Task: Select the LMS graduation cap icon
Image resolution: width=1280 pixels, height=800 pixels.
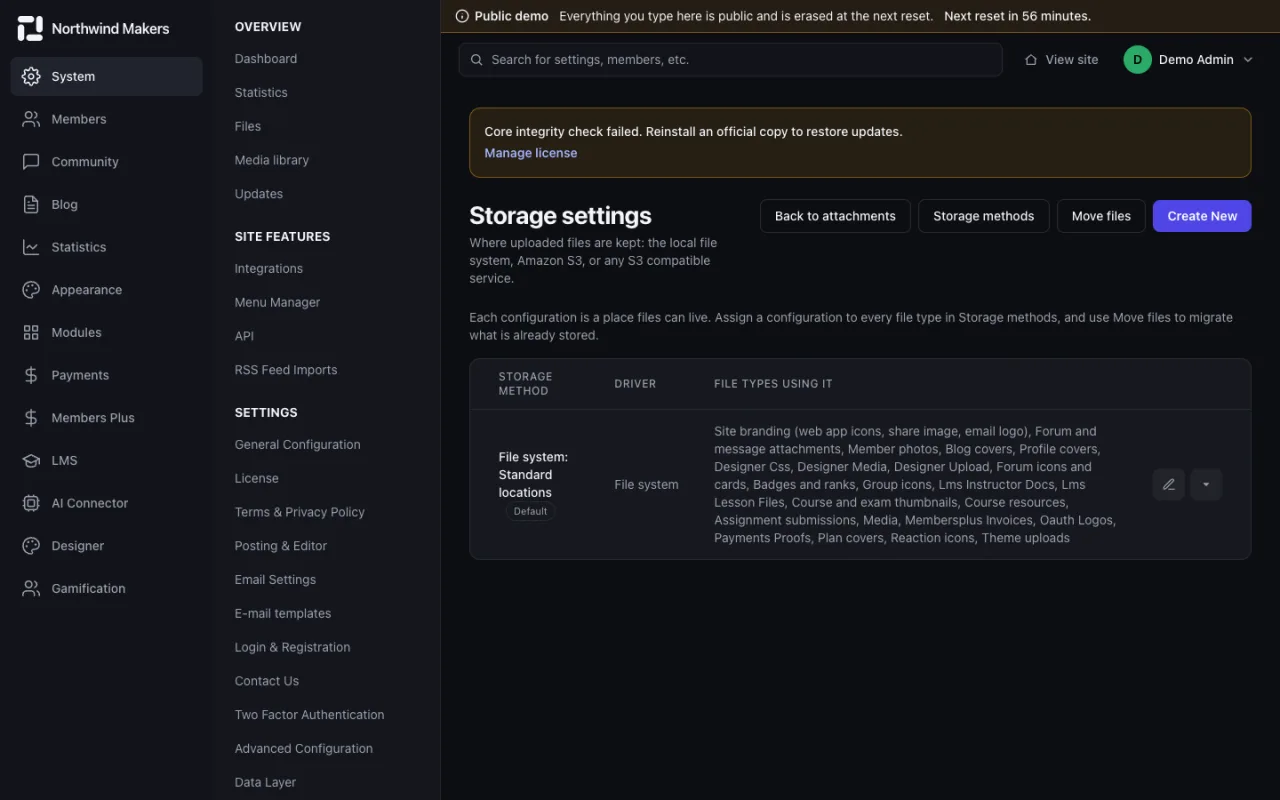Action: (31, 460)
